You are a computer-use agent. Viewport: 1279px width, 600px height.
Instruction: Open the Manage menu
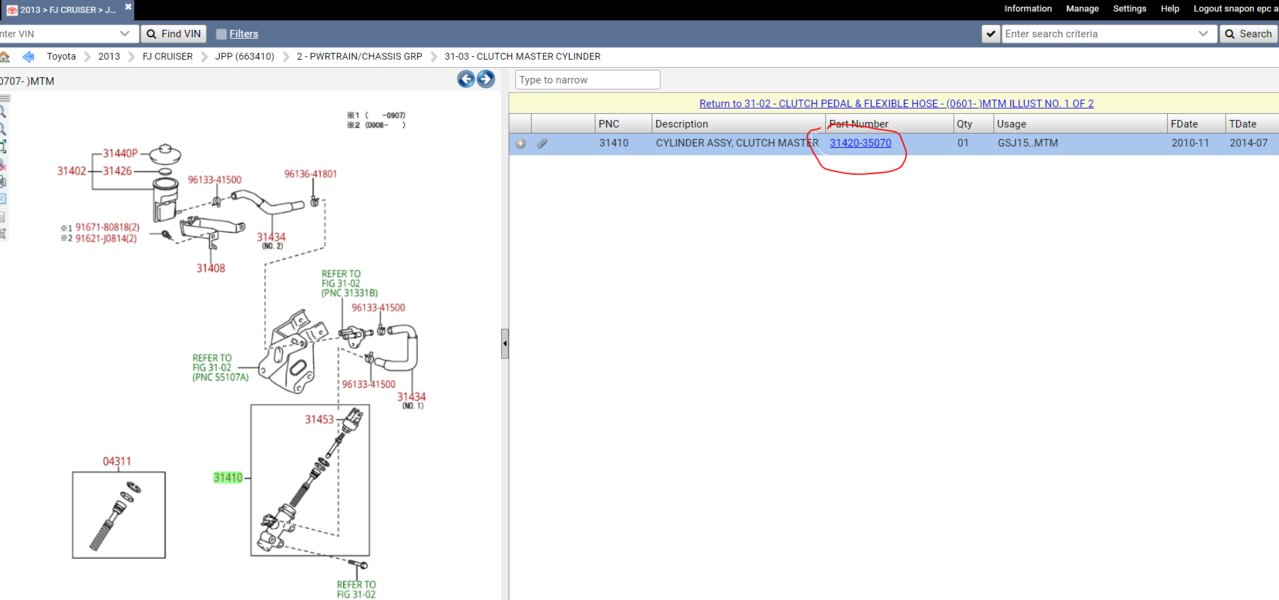point(1082,8)
